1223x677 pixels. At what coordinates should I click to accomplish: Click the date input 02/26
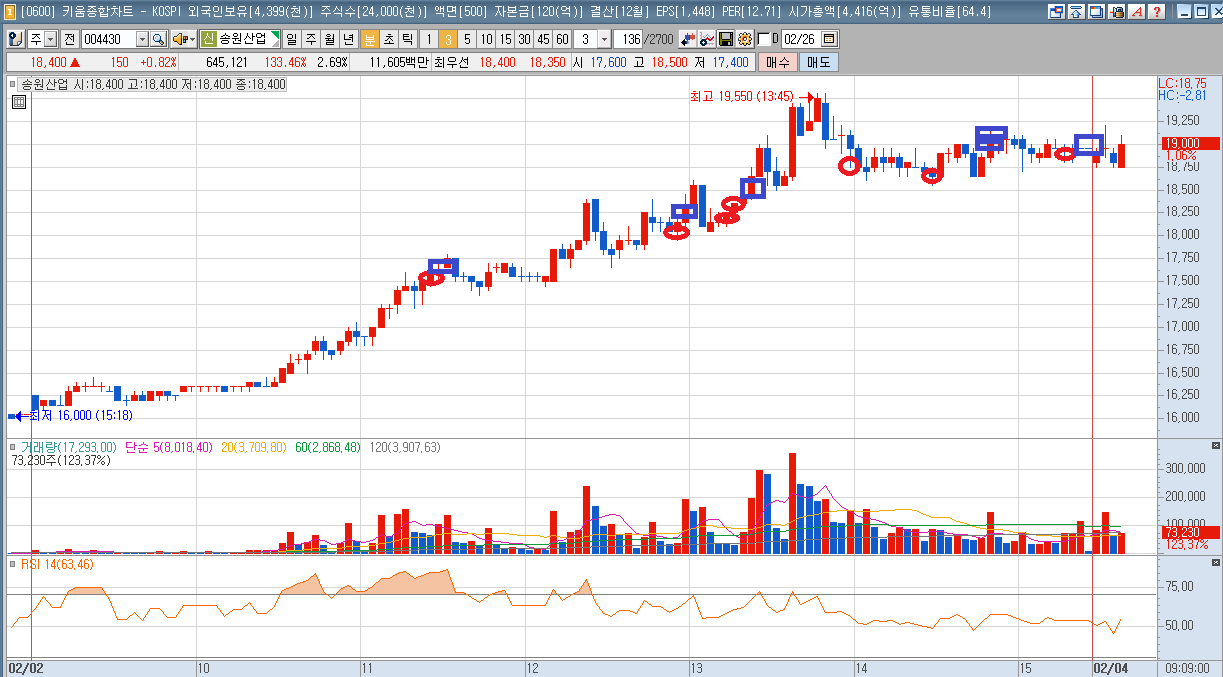799,39
